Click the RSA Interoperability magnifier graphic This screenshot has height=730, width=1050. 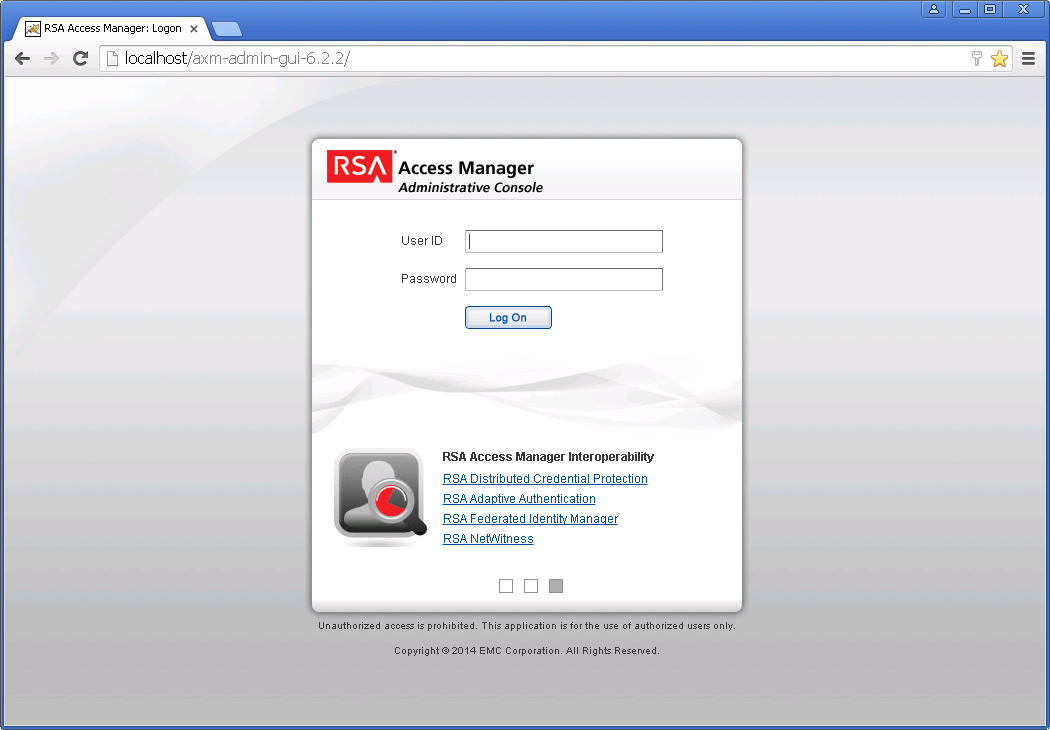(380, 496)
